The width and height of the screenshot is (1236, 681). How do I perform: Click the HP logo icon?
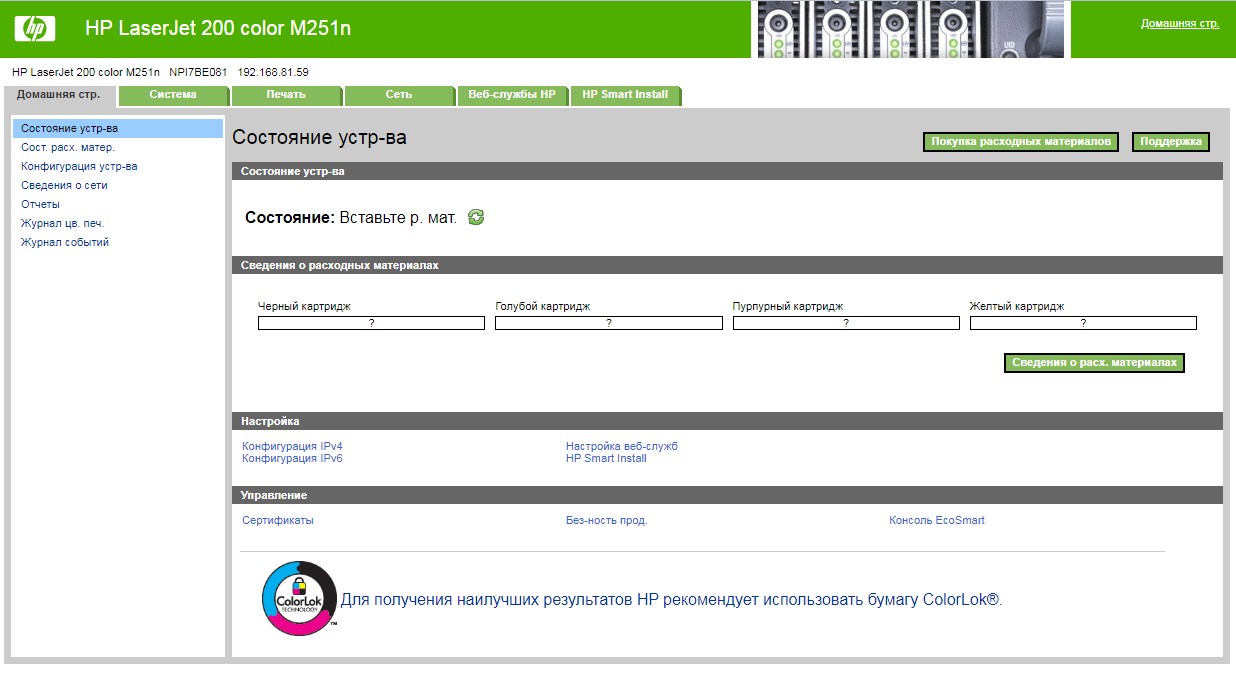(35, 29)
